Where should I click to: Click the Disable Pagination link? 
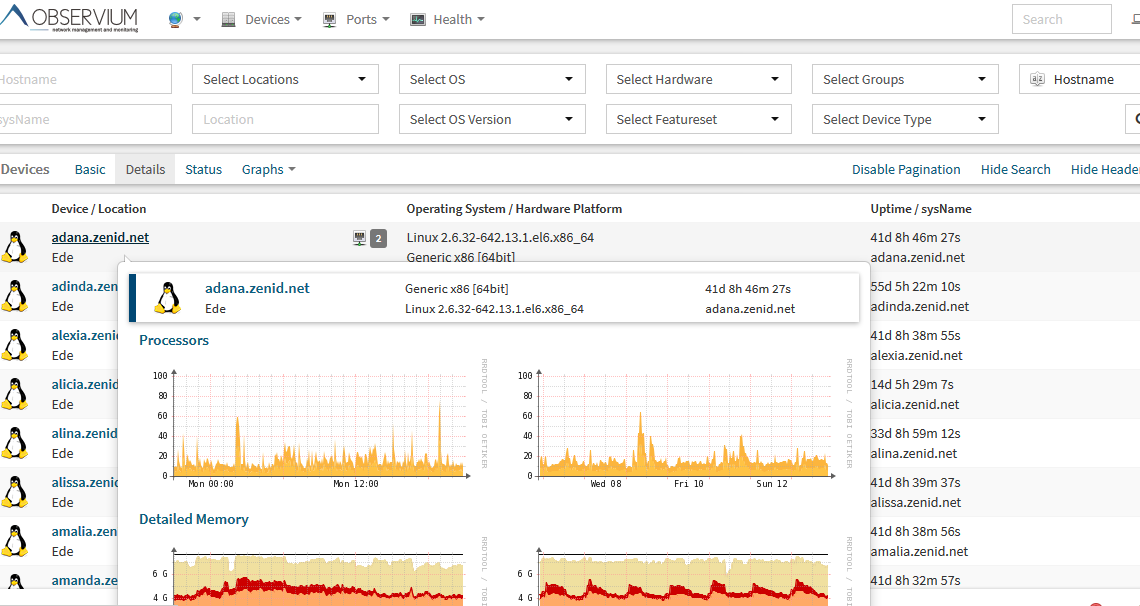pos(906,169)
